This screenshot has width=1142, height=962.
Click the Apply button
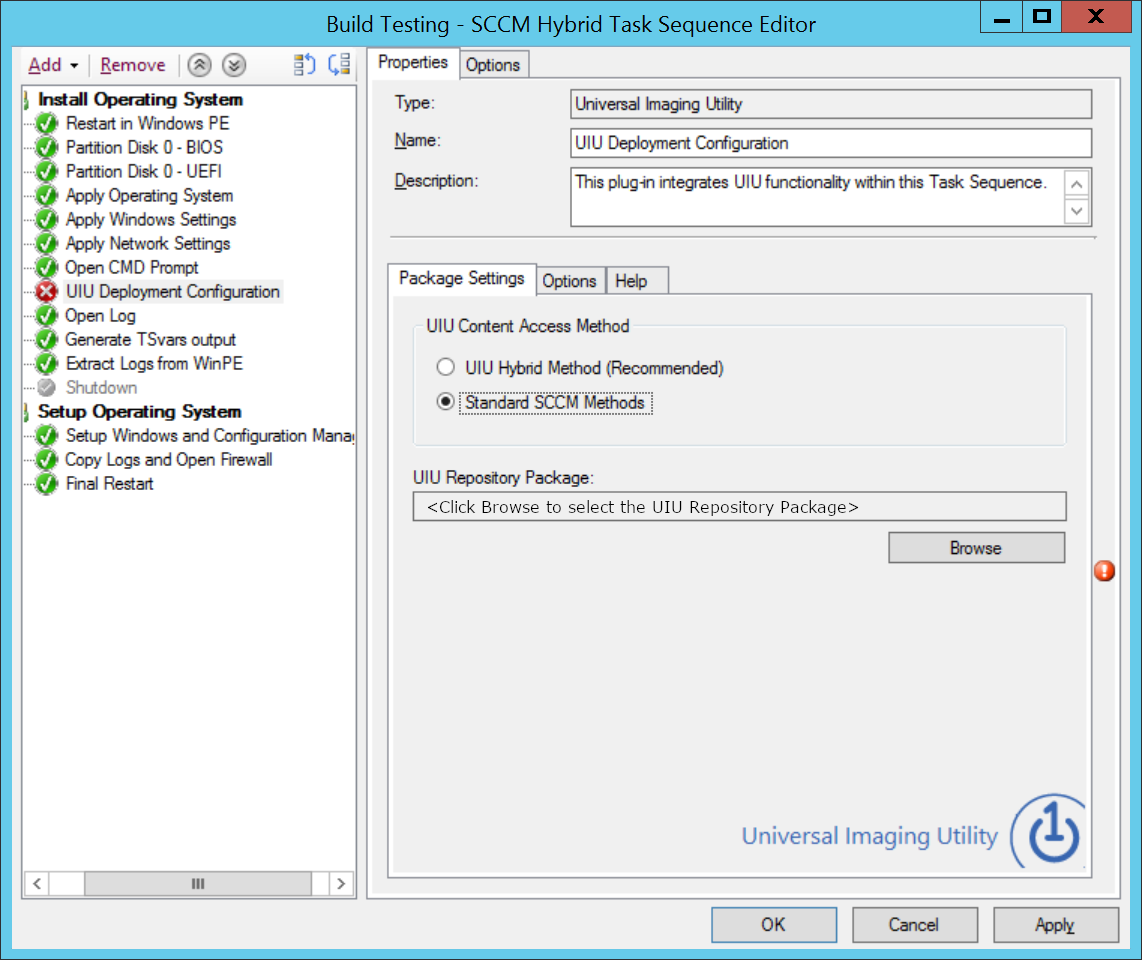pos(1055,925)
